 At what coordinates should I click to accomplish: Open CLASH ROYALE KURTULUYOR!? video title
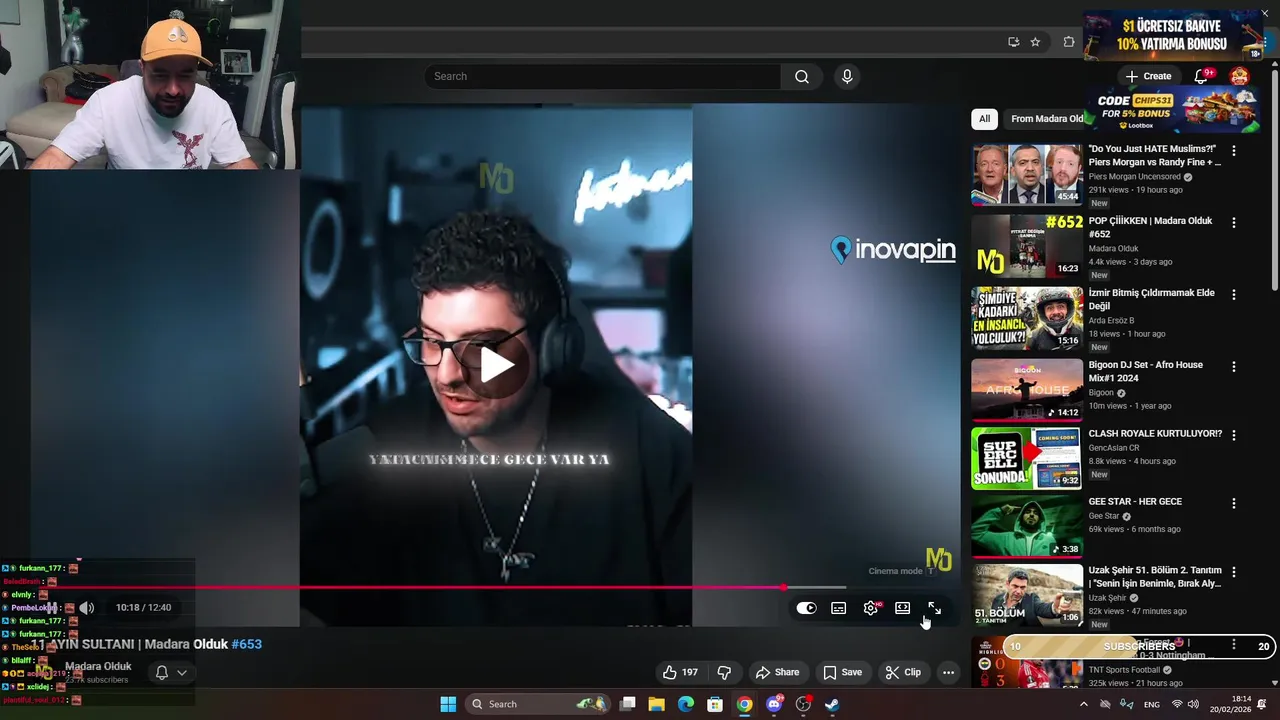1155,434
